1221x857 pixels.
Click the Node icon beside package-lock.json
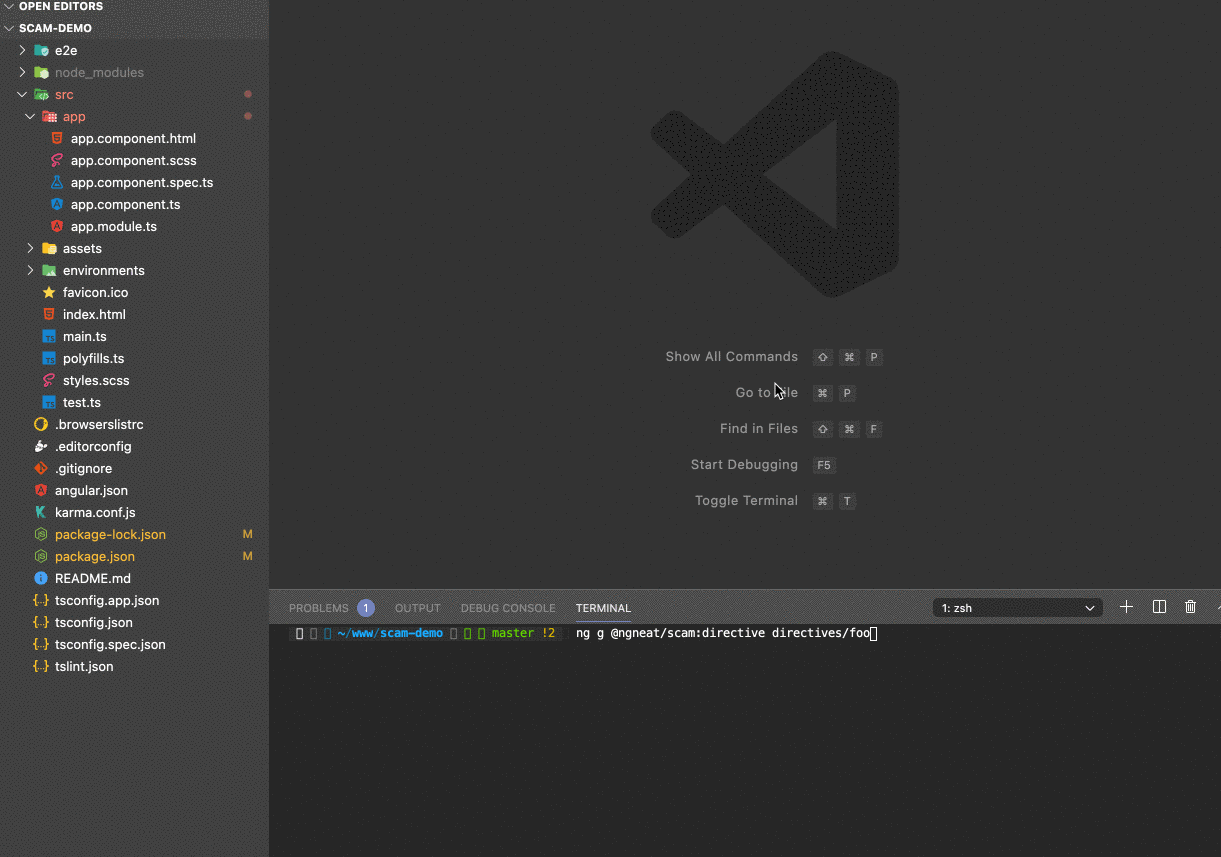tap(41, 534)
